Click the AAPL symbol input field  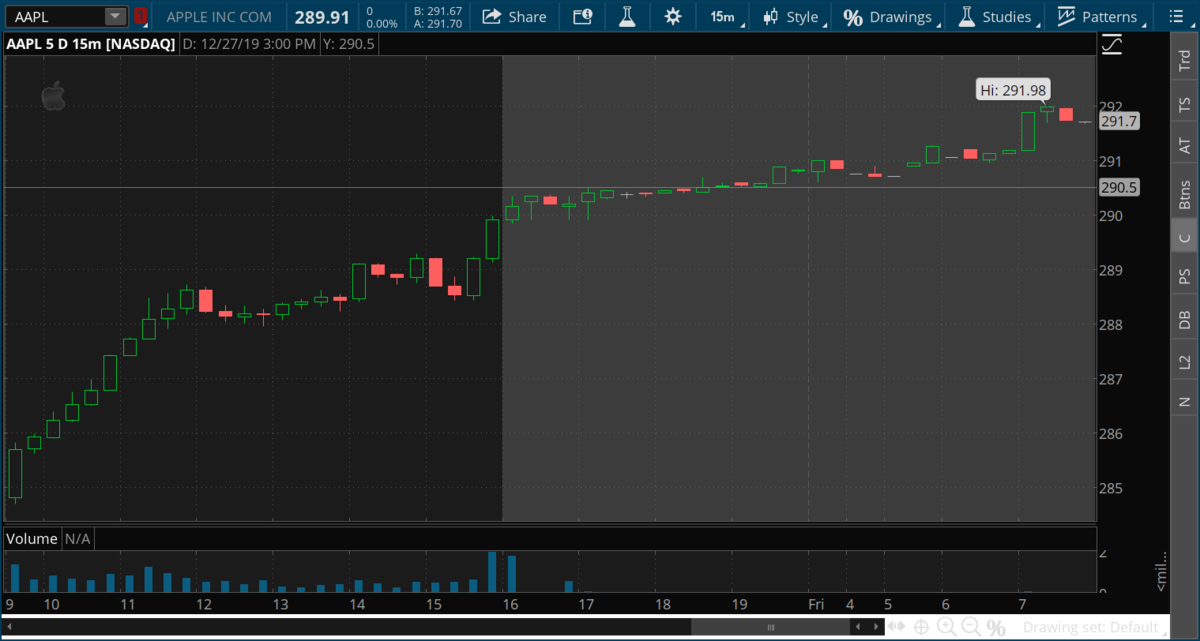coord(56,16)
